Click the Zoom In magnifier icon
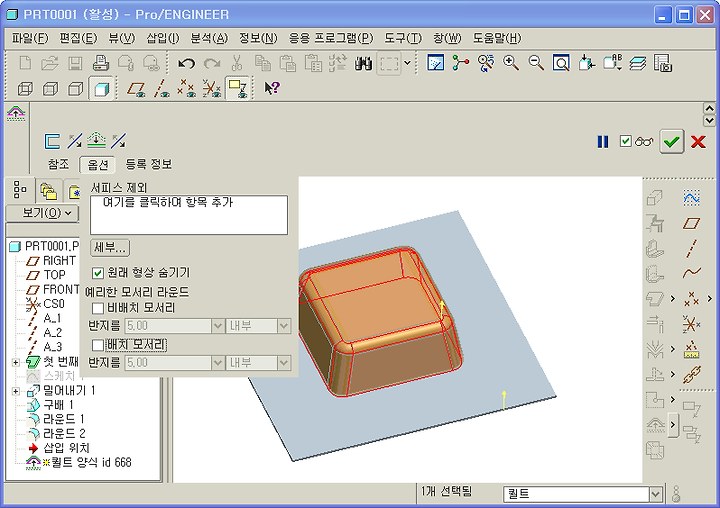 (x=511, y=63)
